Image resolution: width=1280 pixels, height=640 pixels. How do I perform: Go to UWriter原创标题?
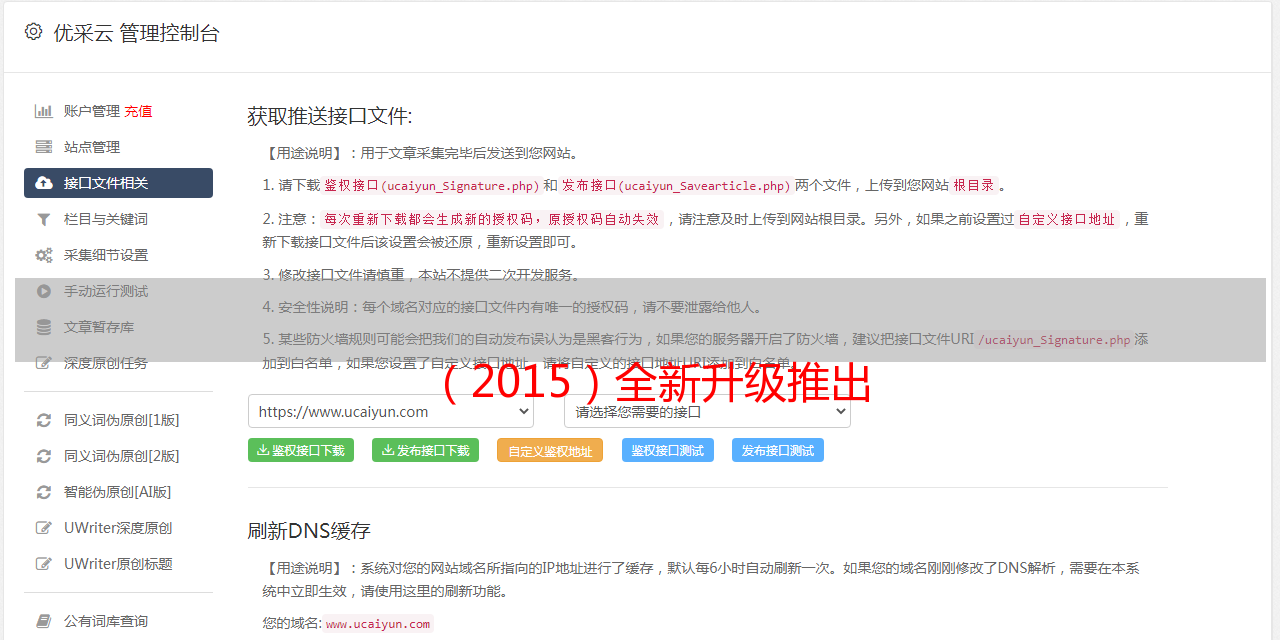[118, 564]
